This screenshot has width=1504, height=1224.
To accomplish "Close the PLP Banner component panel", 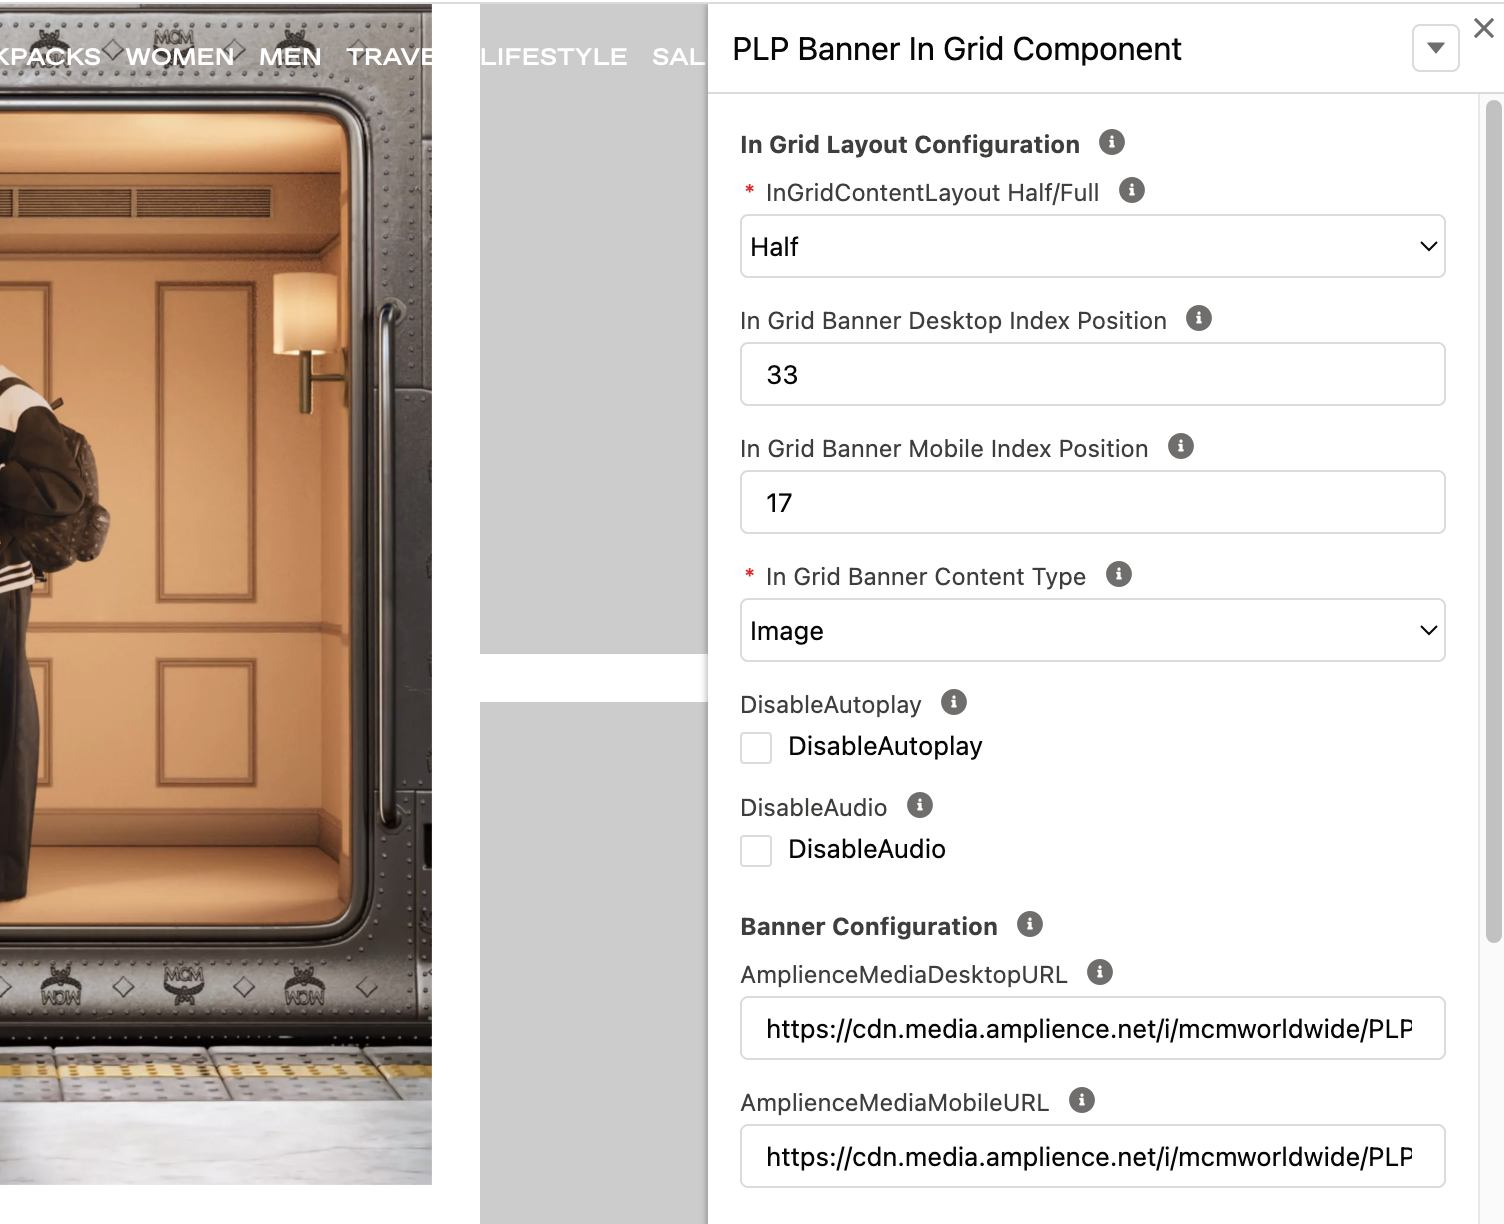I will click(1484, 28).
